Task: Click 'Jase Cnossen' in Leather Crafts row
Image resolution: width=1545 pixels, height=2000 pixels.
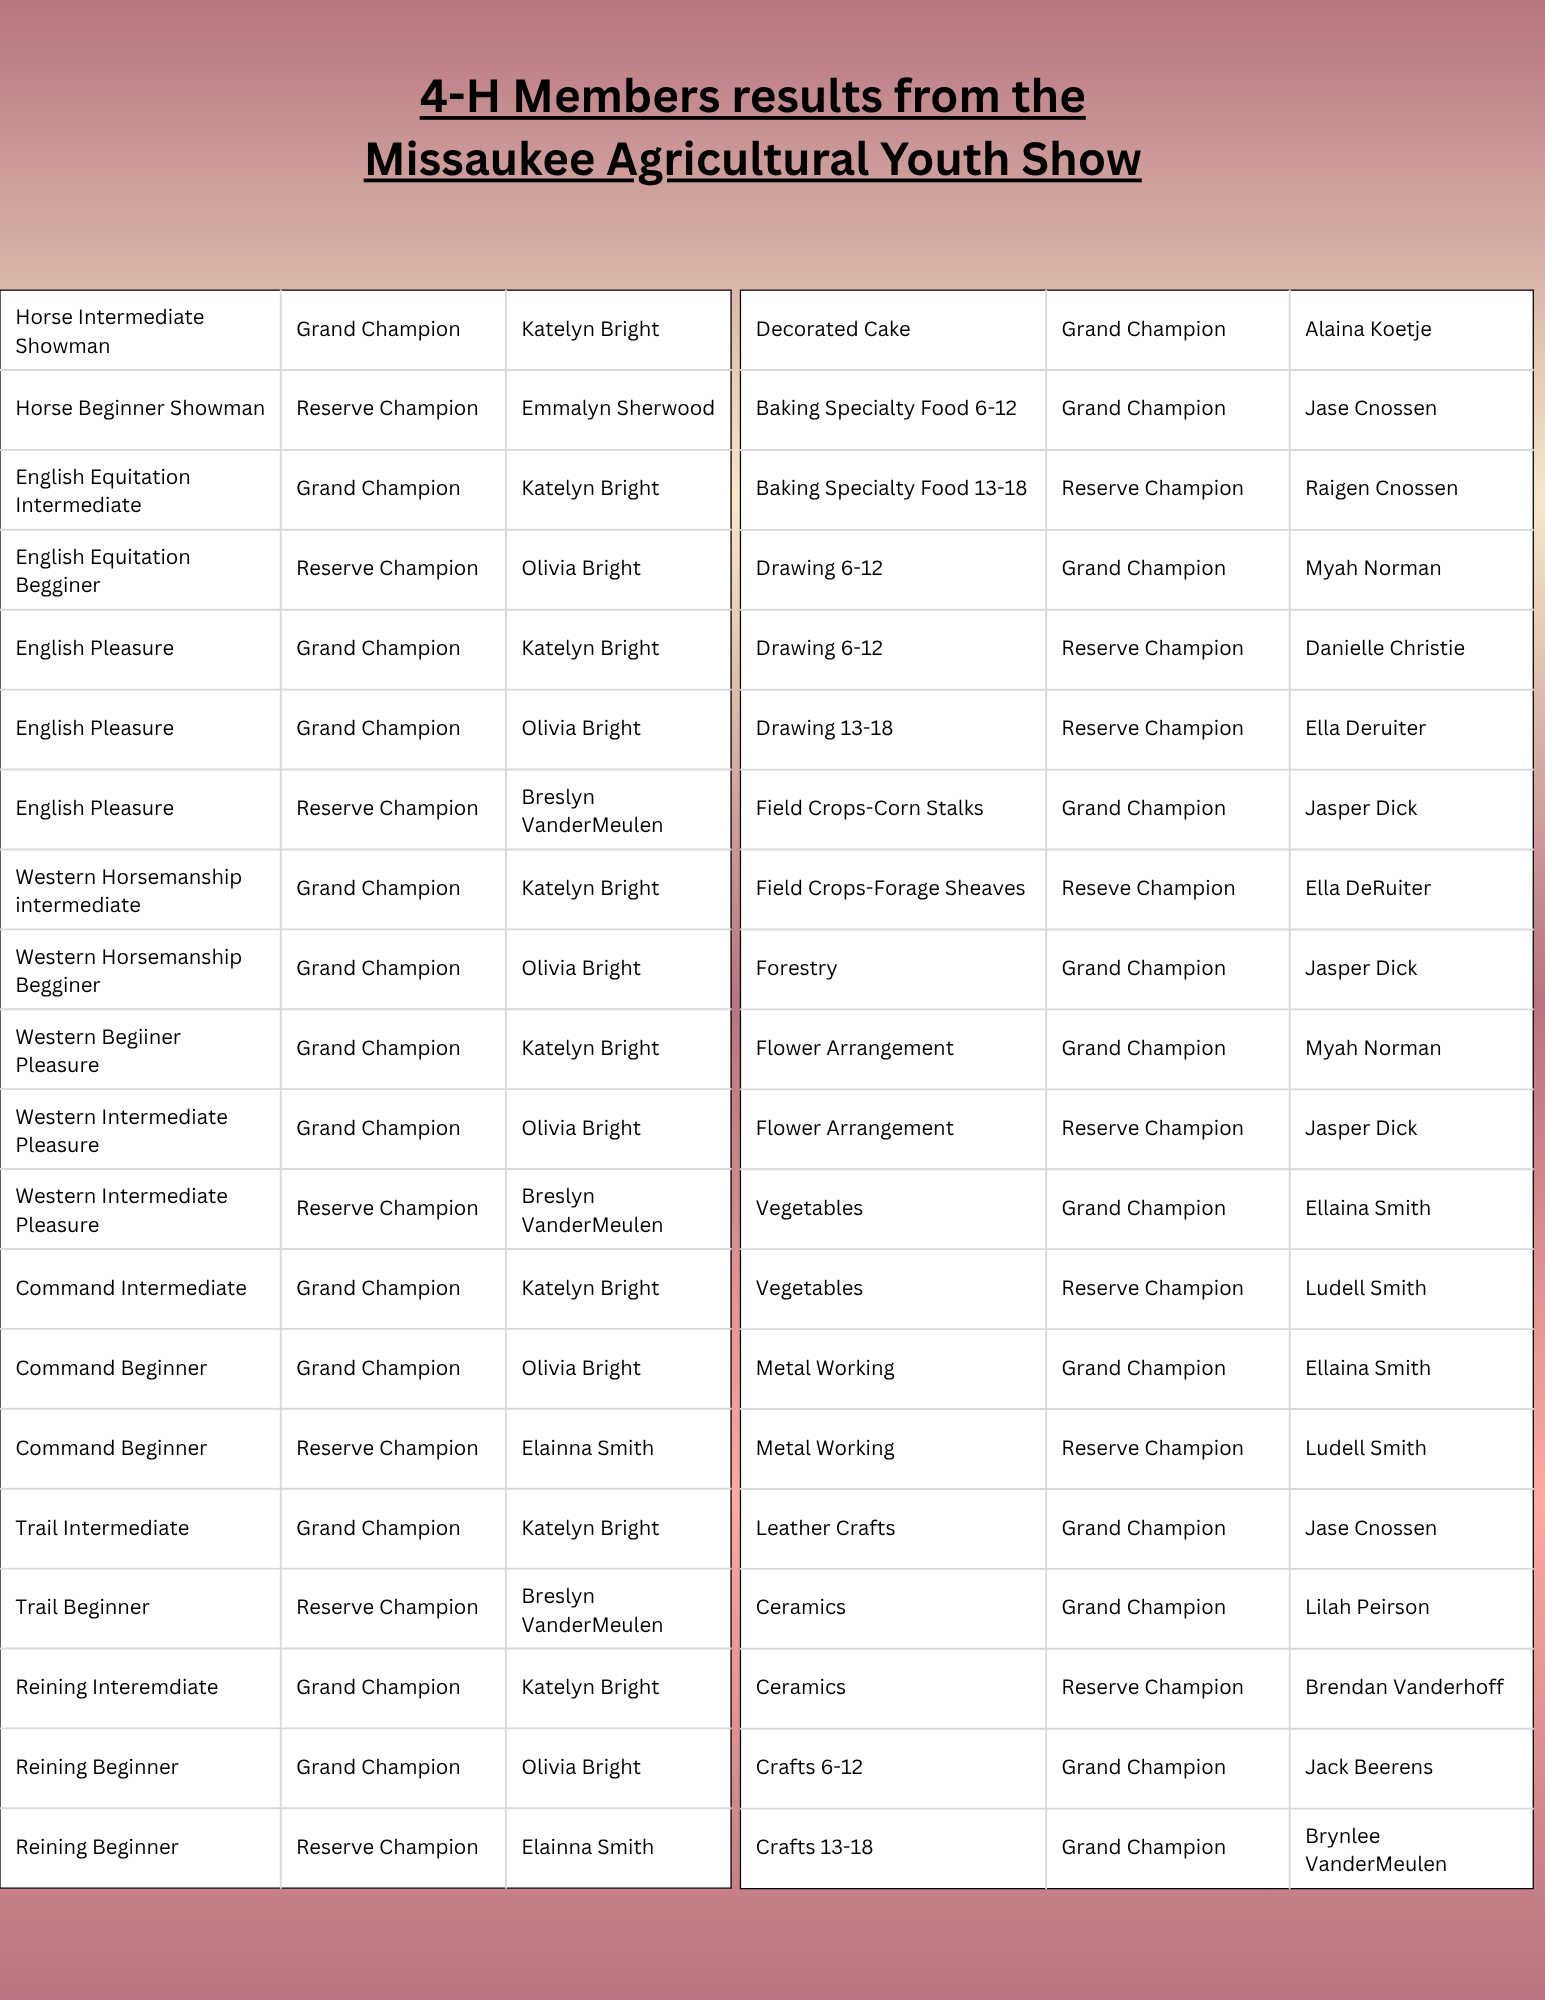Action: tap(1371, 1529)
